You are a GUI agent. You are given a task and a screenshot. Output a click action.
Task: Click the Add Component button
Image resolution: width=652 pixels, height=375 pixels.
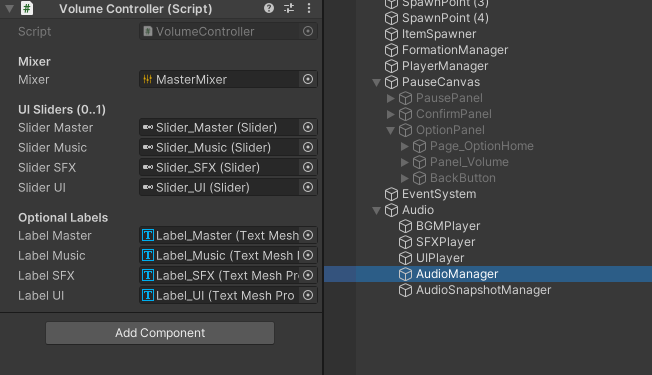tap(160, 333)
